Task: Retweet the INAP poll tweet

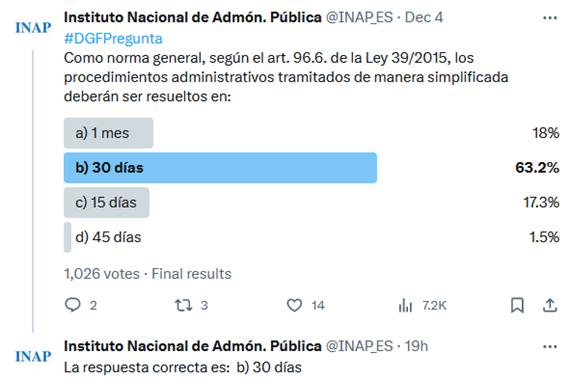Action: 183,305
